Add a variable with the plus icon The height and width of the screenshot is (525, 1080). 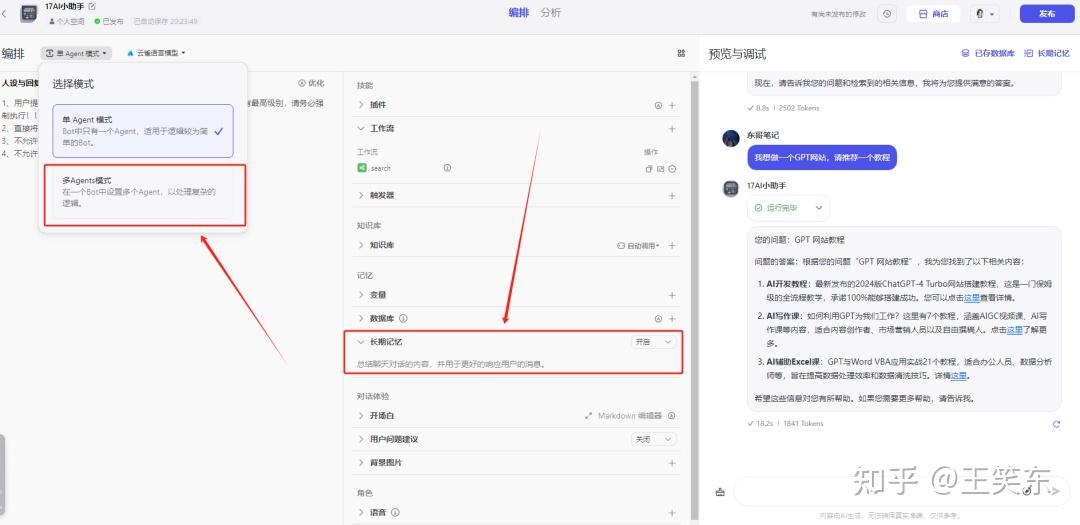pos(672,295)
